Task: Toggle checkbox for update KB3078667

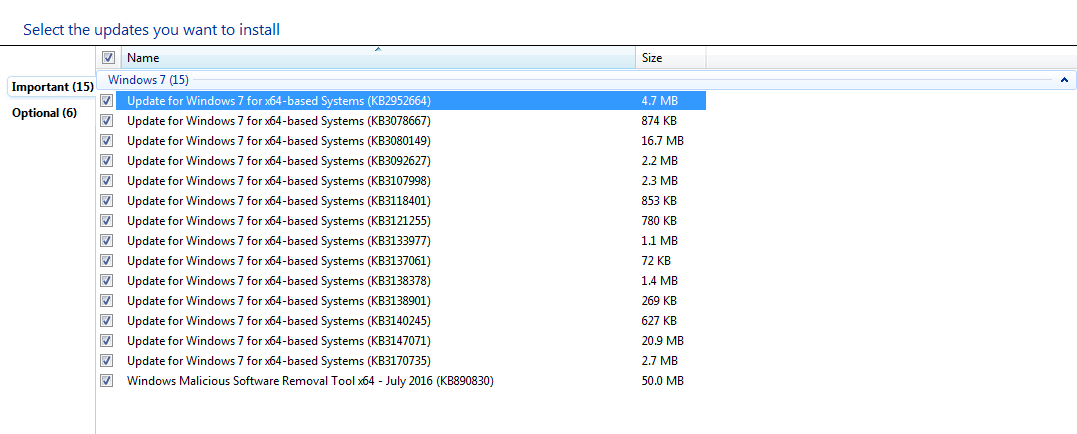Action: point(107,121)
